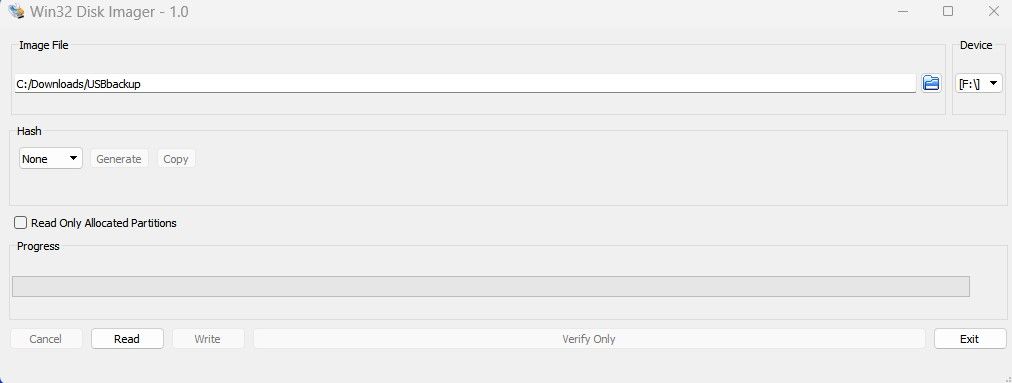The height and width of the screenshot is (383, 1012).
Task: Maximize the Win32 Disk Imager window
Action: click(947, 11)
